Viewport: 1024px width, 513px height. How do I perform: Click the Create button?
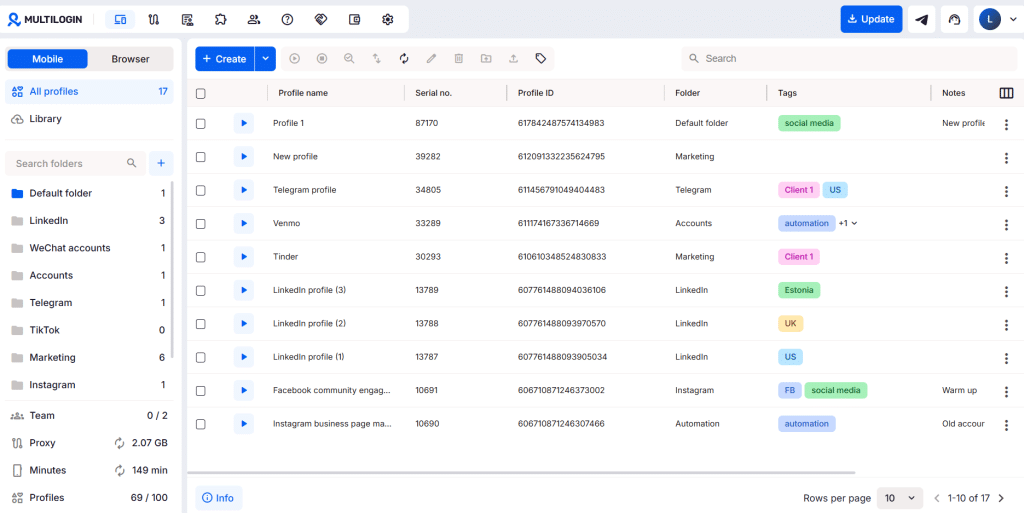pyautogui.click(x=225, y=59)
